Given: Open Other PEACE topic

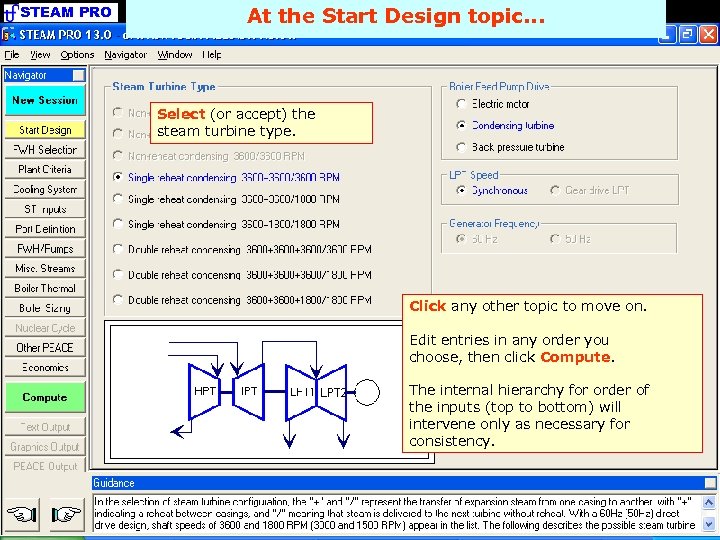Looking at the screenshot, I should (45, 348).
